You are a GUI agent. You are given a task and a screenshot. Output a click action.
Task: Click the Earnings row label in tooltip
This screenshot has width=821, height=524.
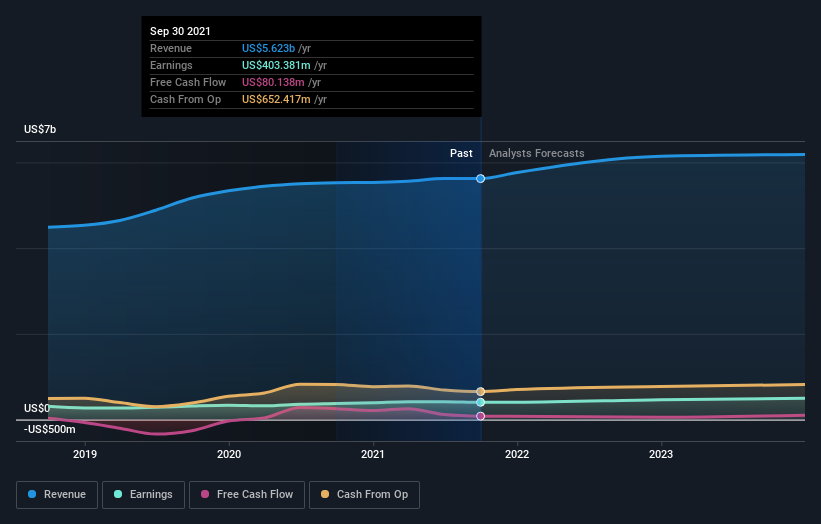(171, 65)
